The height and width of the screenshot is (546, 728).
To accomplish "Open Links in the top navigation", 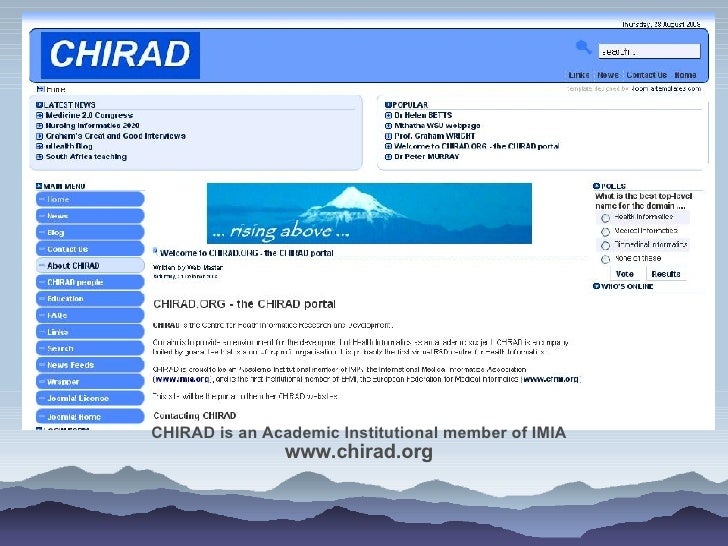I will (x=578, y=75).
